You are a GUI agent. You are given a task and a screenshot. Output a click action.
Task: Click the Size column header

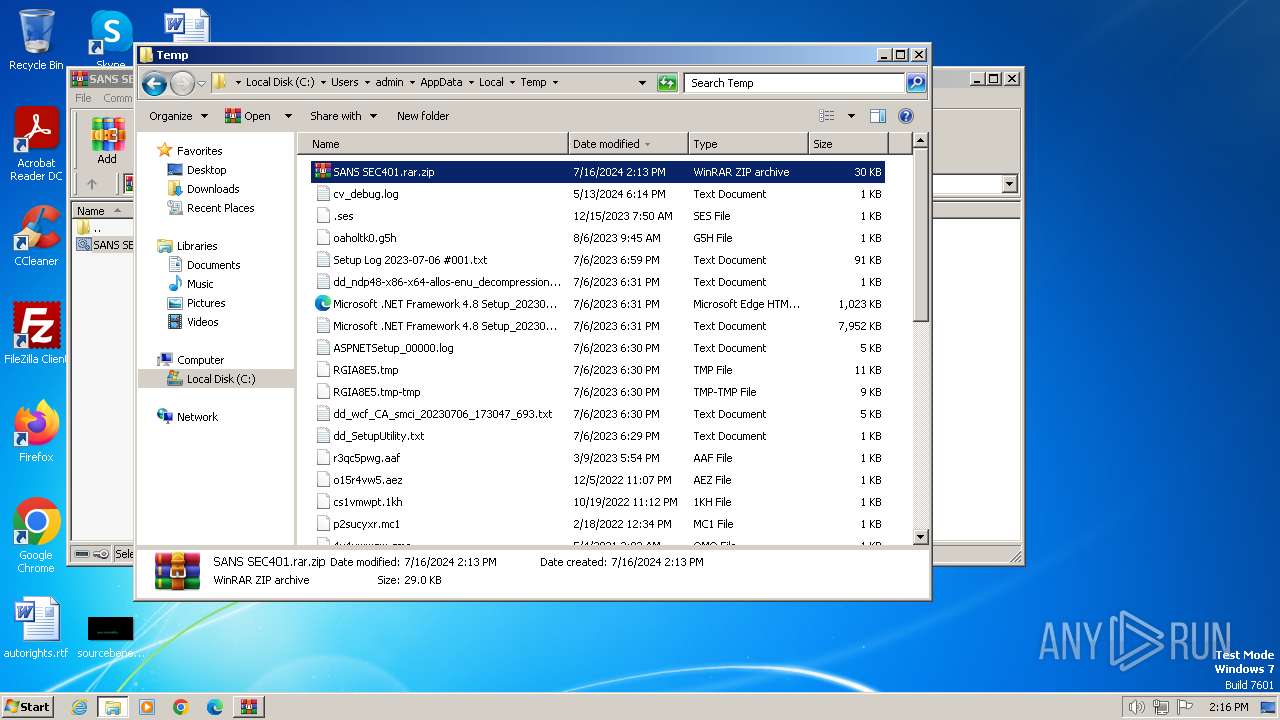pos(848,144)
